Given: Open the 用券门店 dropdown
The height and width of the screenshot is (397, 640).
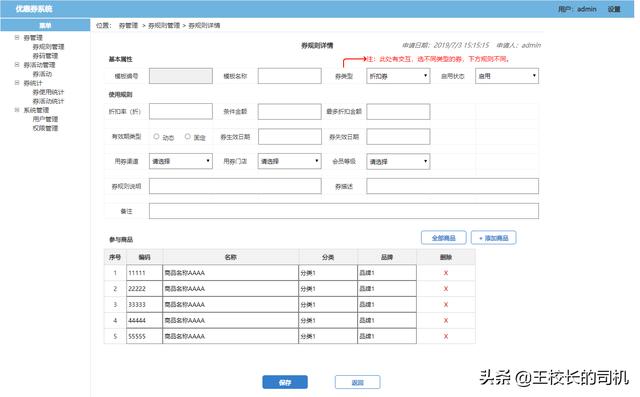Looking at the screenshot, I should [x=289, y=161].
